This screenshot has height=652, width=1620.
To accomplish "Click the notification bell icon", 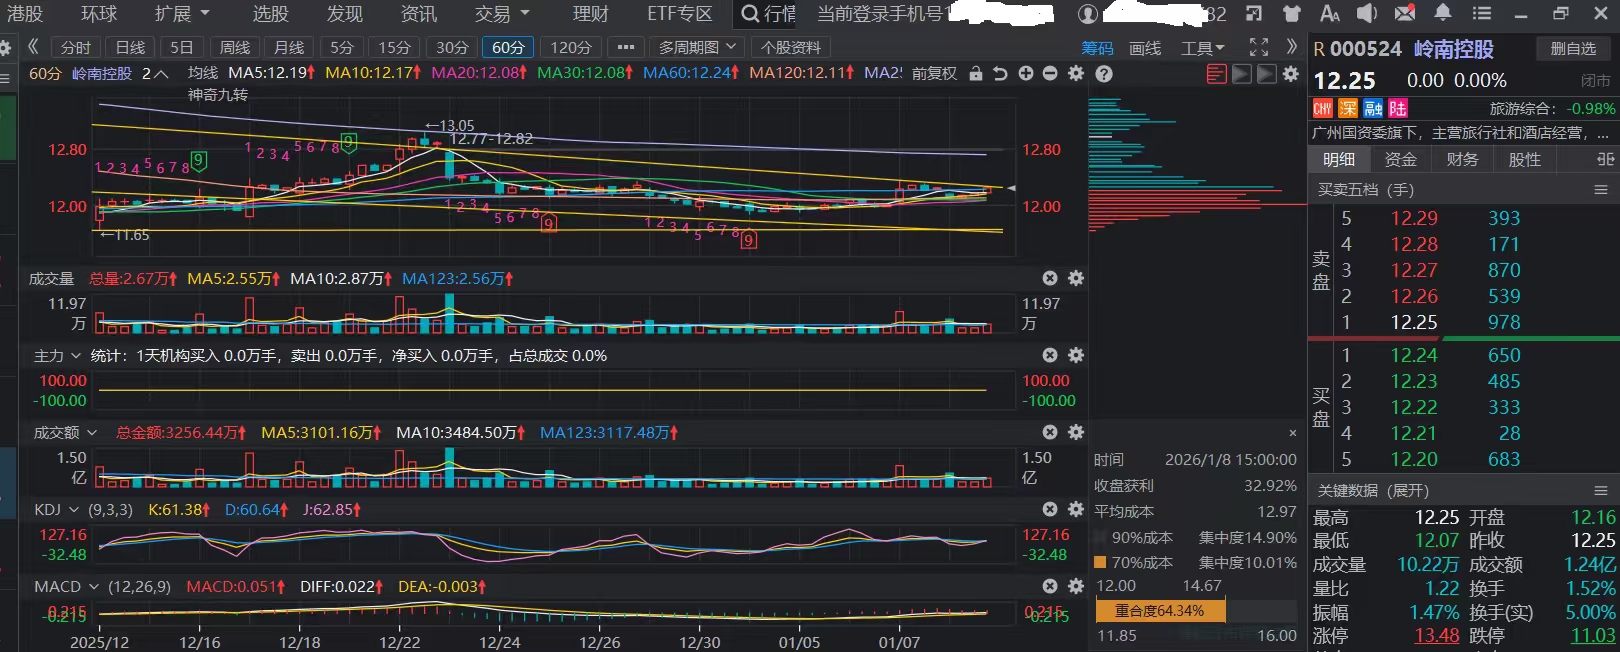I will coord(1442,14).
